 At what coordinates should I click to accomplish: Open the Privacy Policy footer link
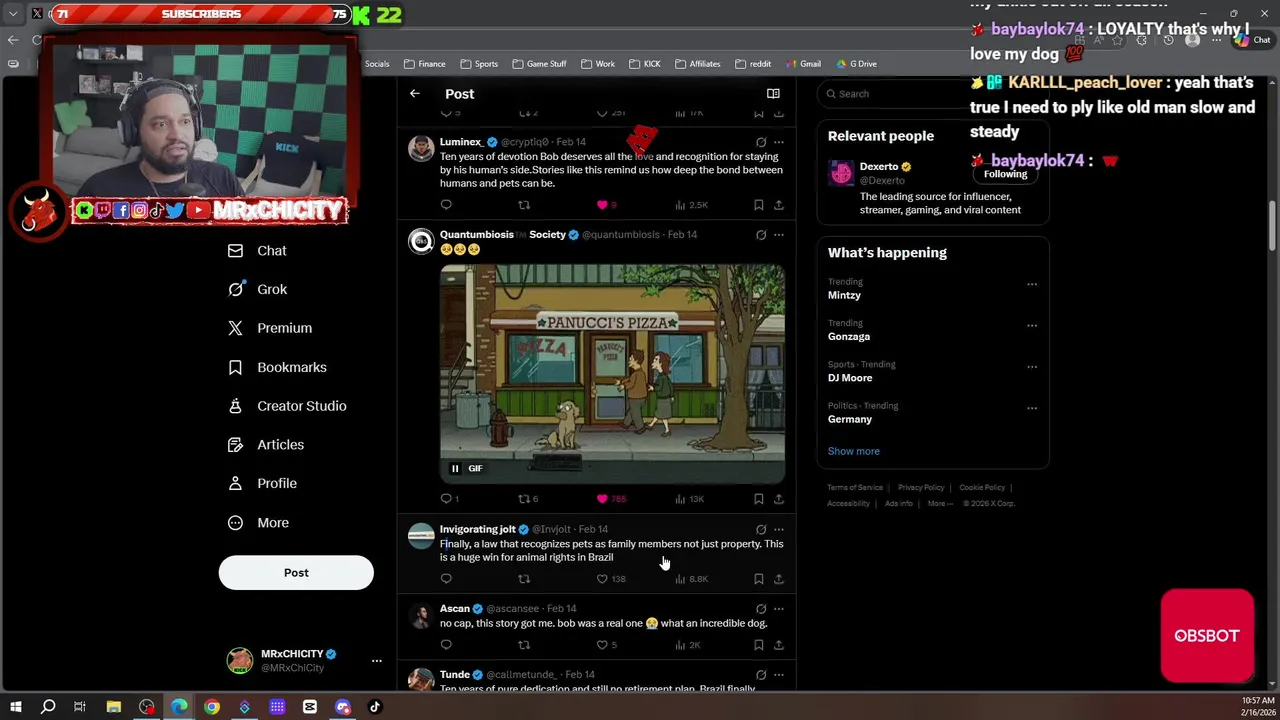(x=921, y=488)
